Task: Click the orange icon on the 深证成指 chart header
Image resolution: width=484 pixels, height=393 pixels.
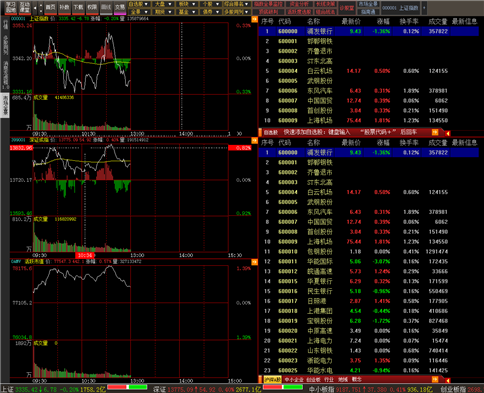Action: tap(254, 140)
